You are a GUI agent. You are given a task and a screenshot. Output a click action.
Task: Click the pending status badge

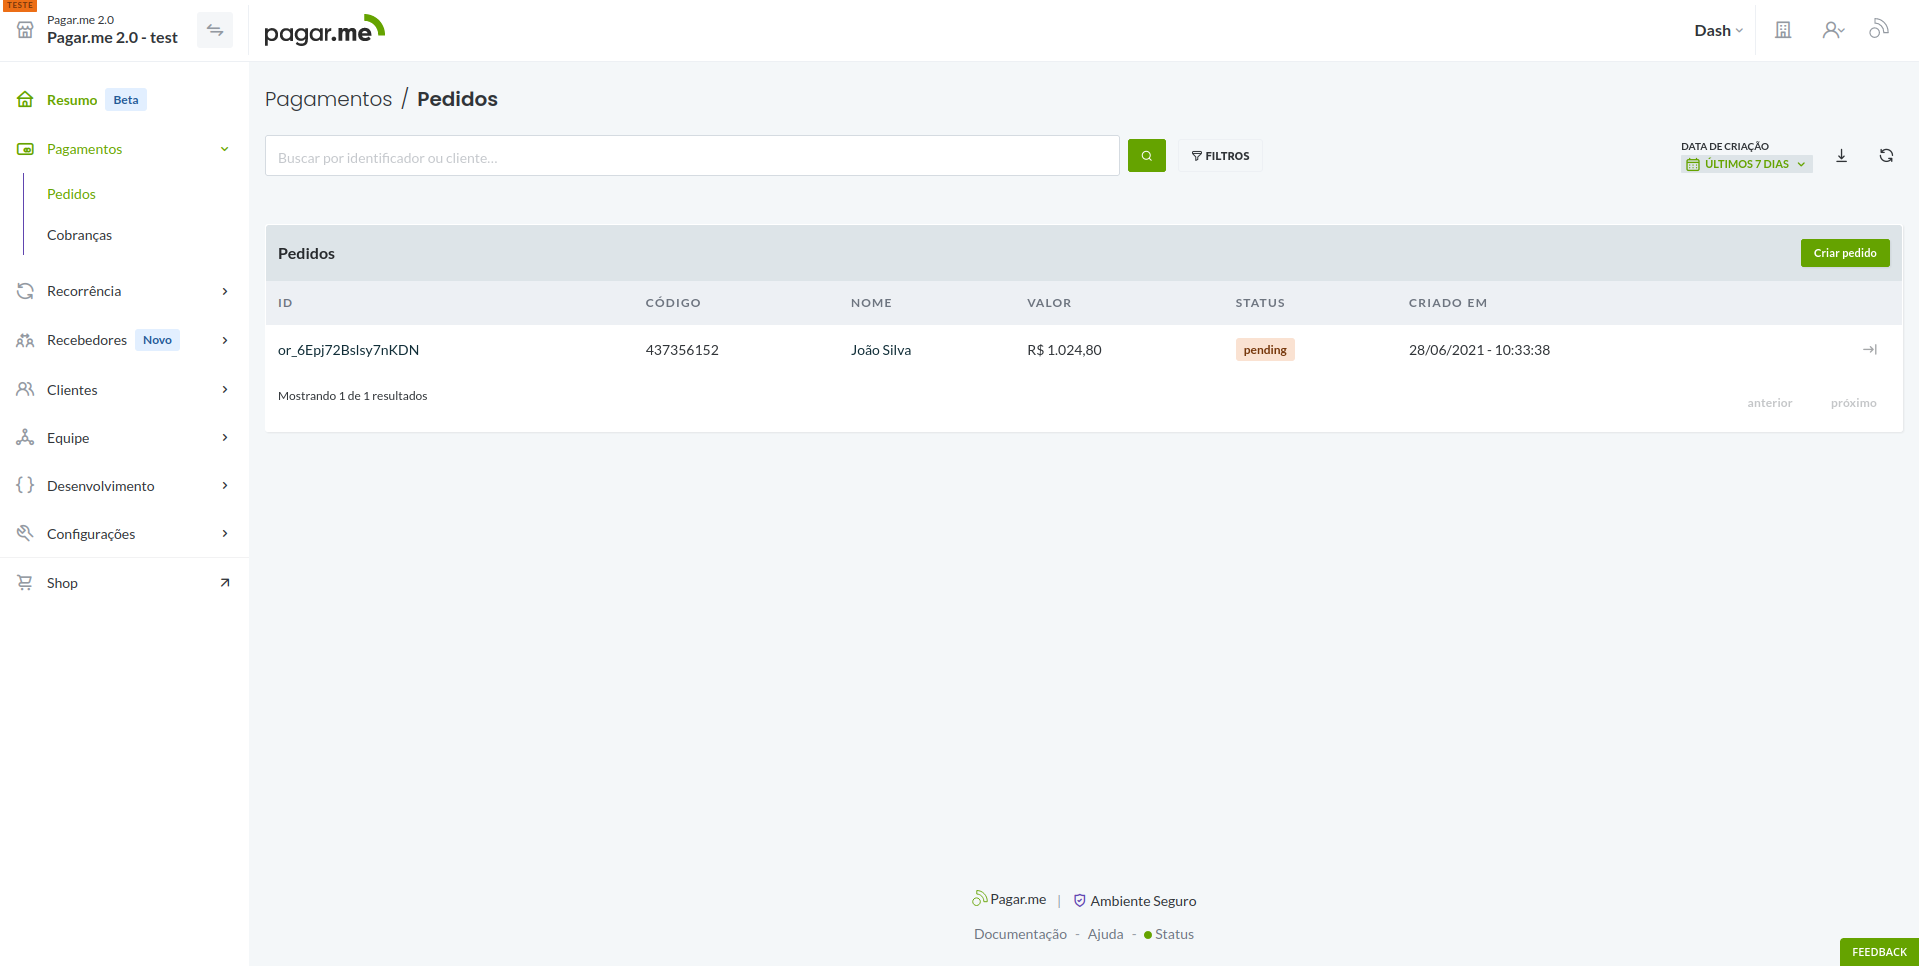point(1265,350)
